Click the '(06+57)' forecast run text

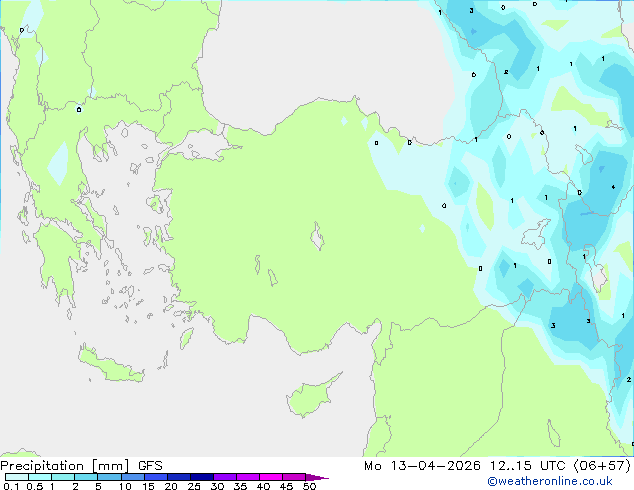(602, 466)
